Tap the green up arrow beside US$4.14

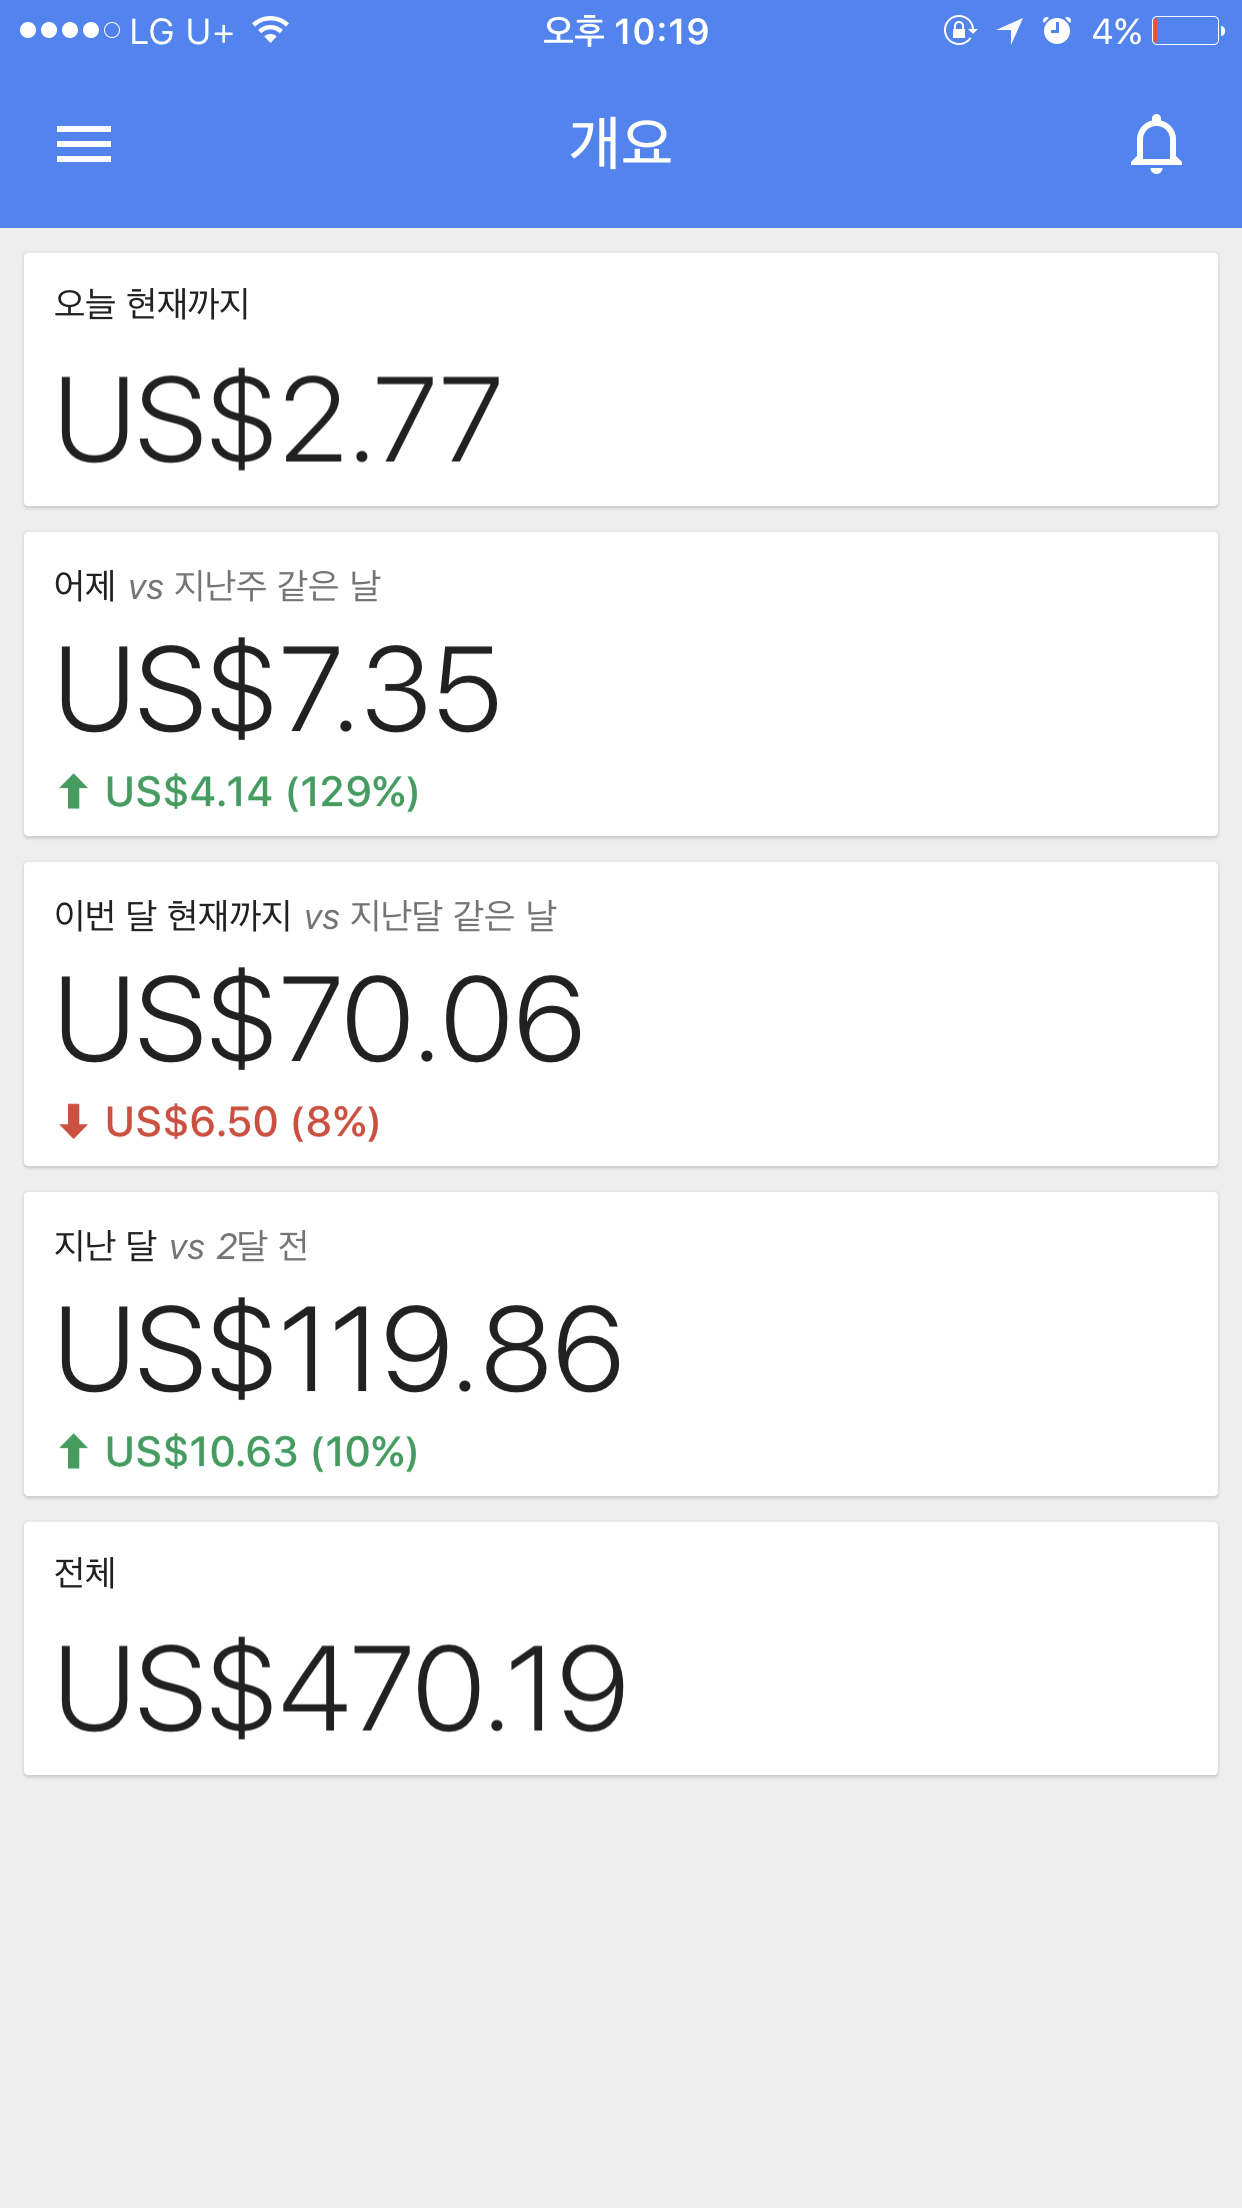pos(73,792)
